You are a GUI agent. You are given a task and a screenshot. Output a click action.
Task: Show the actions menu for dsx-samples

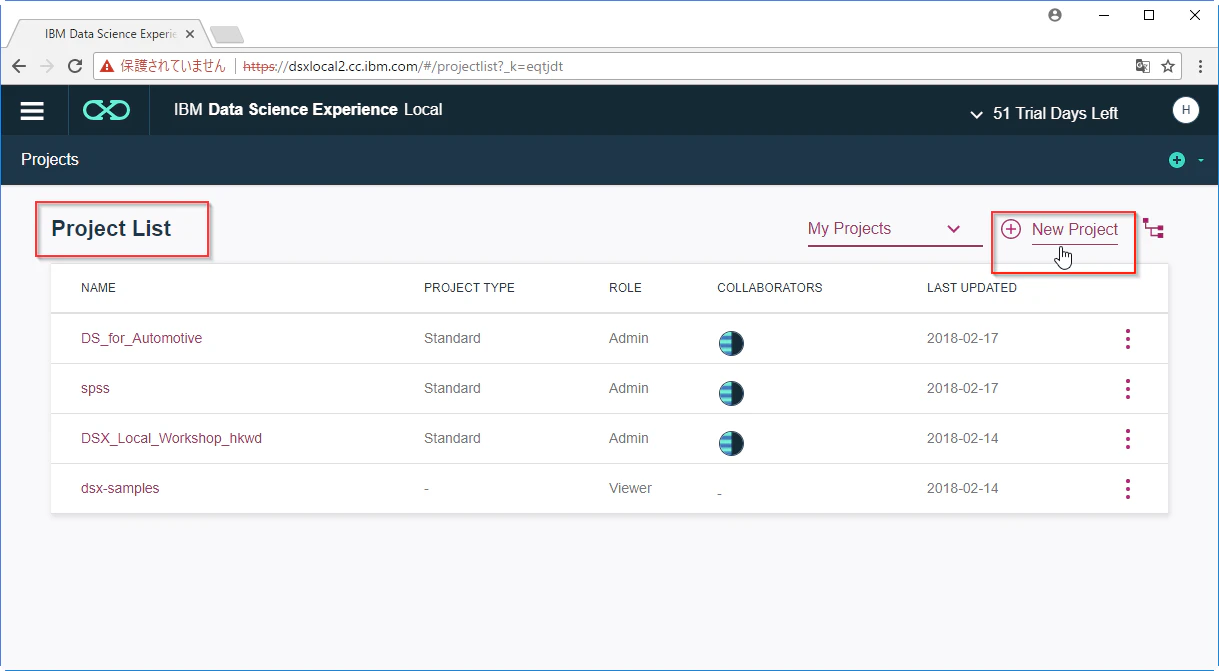click(x=1128, y=489)
